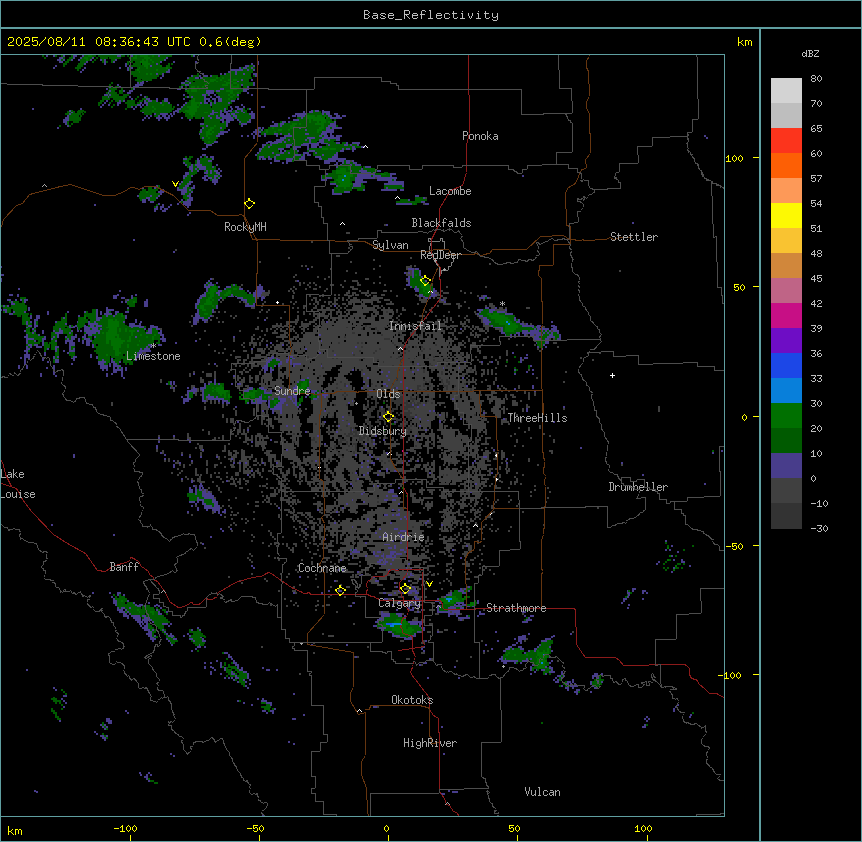The height and width of the screenshot is (842, 862).
Task: Click the yellow diamond marker above RockyMH
Action: pos(250,204)
